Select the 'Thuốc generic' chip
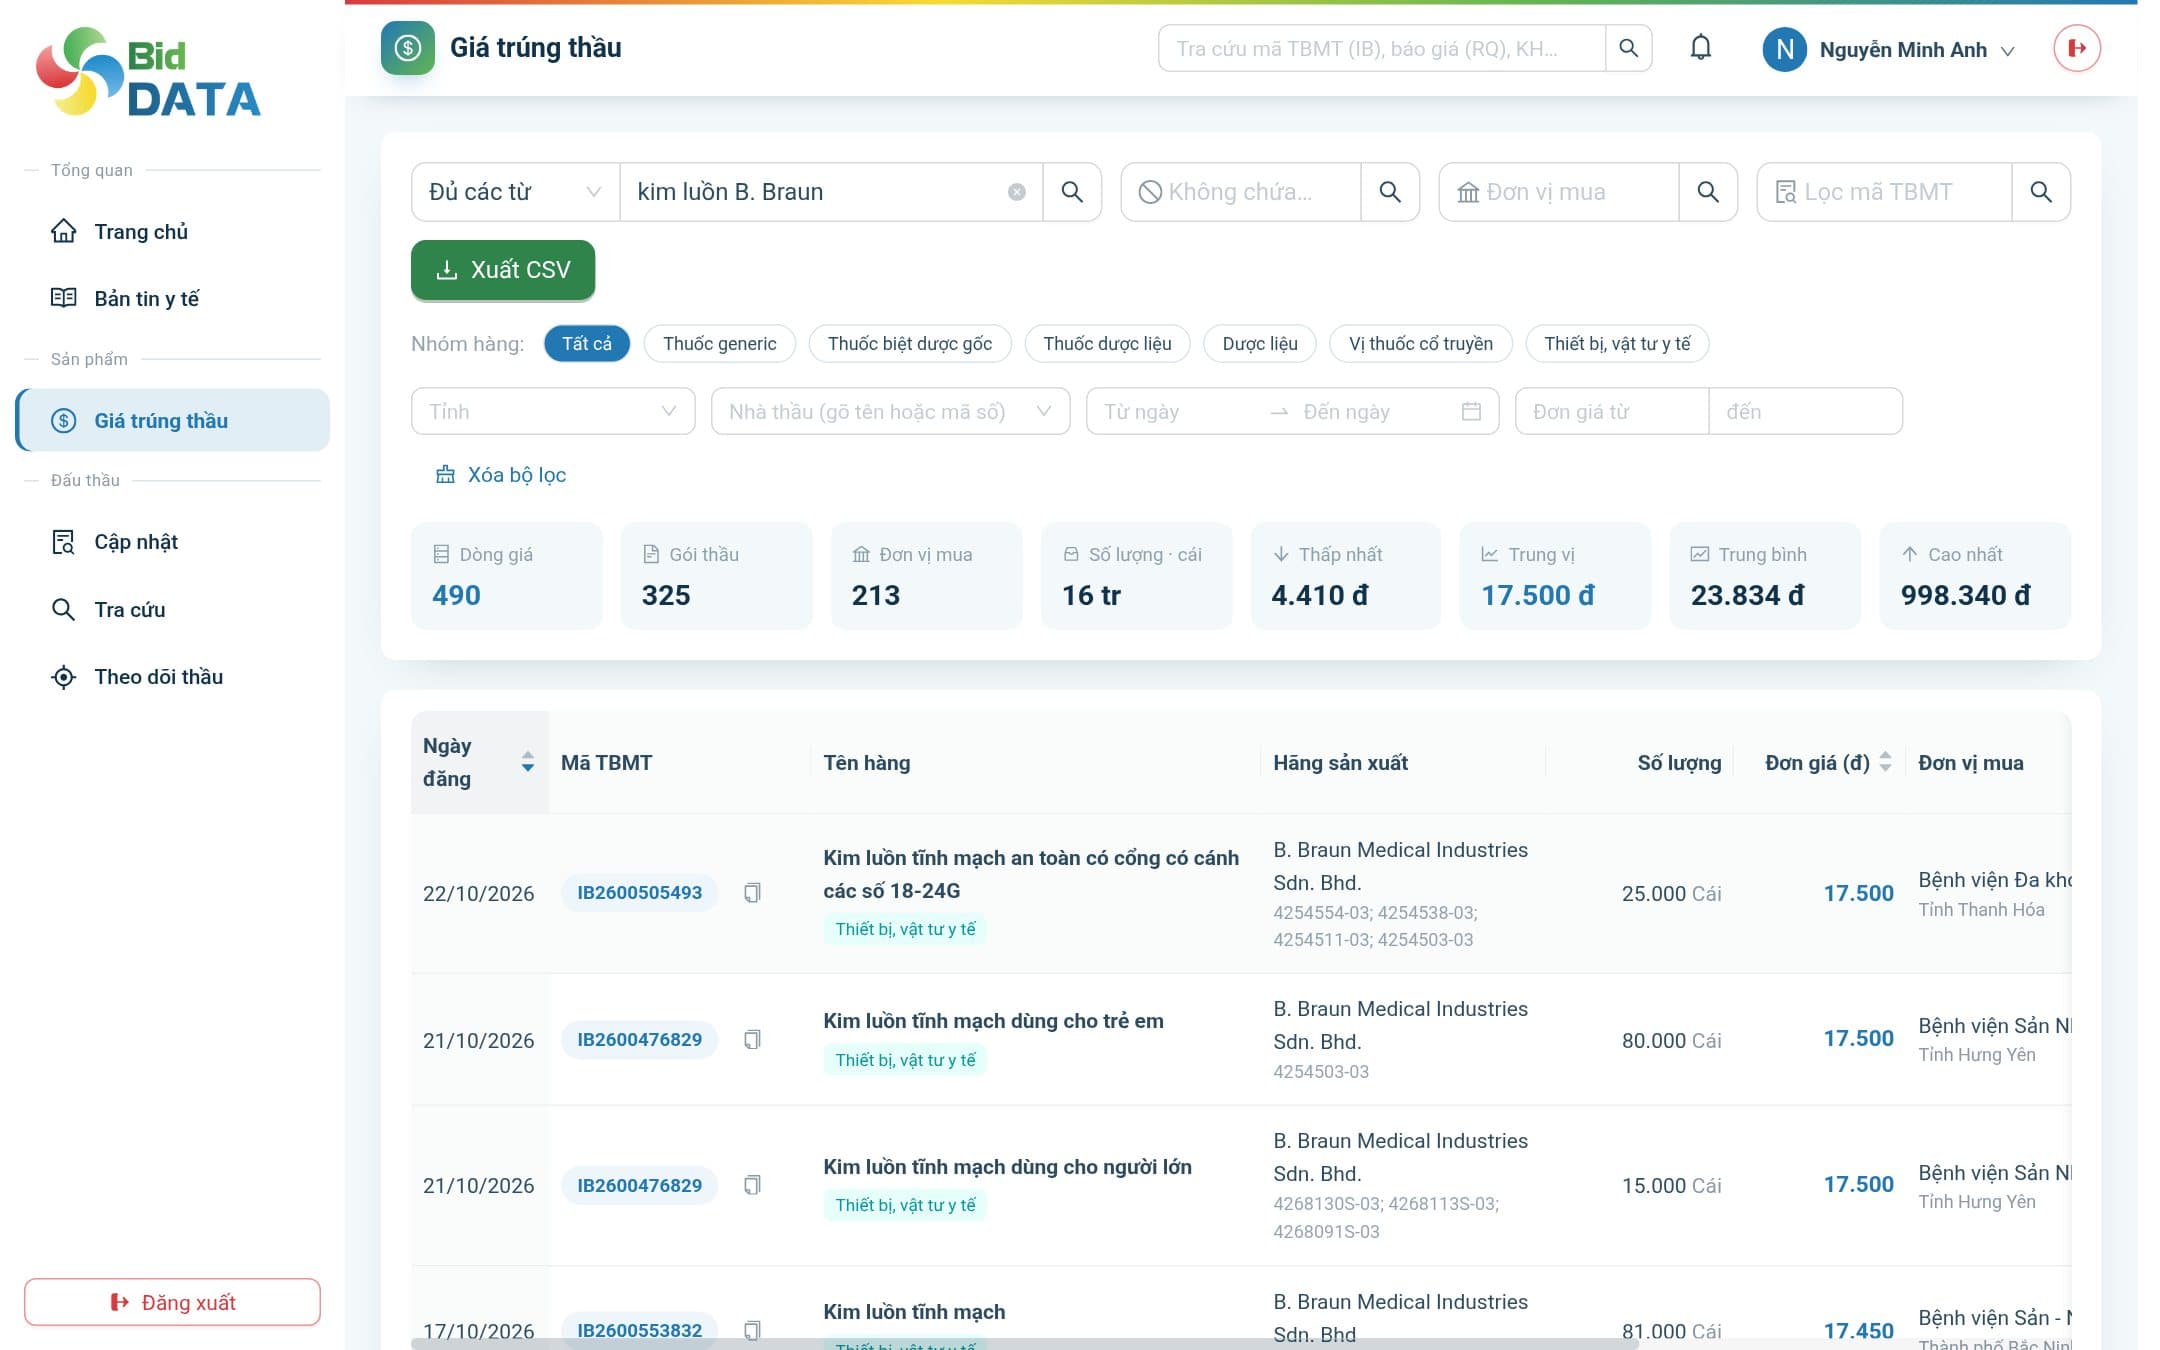 coord(719,343)
